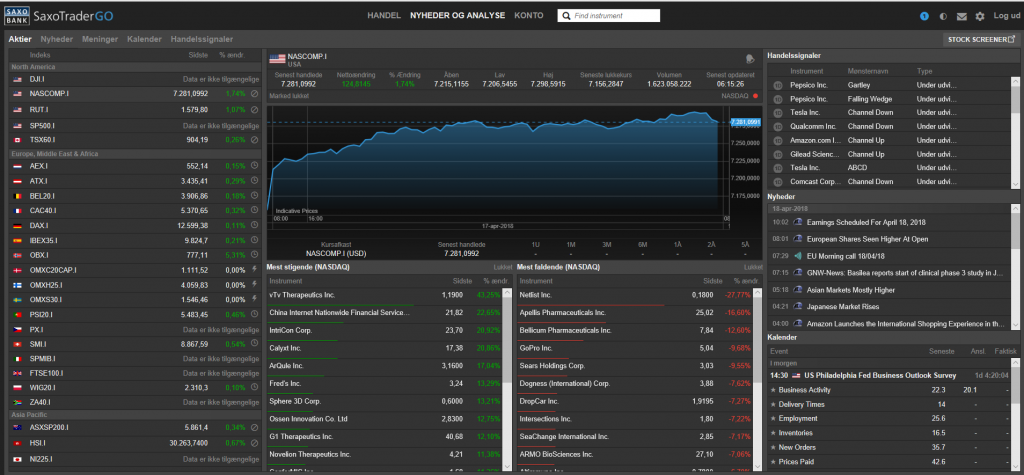
Task: Open the Japanese Market Rises news item
Action: (843, 306)
